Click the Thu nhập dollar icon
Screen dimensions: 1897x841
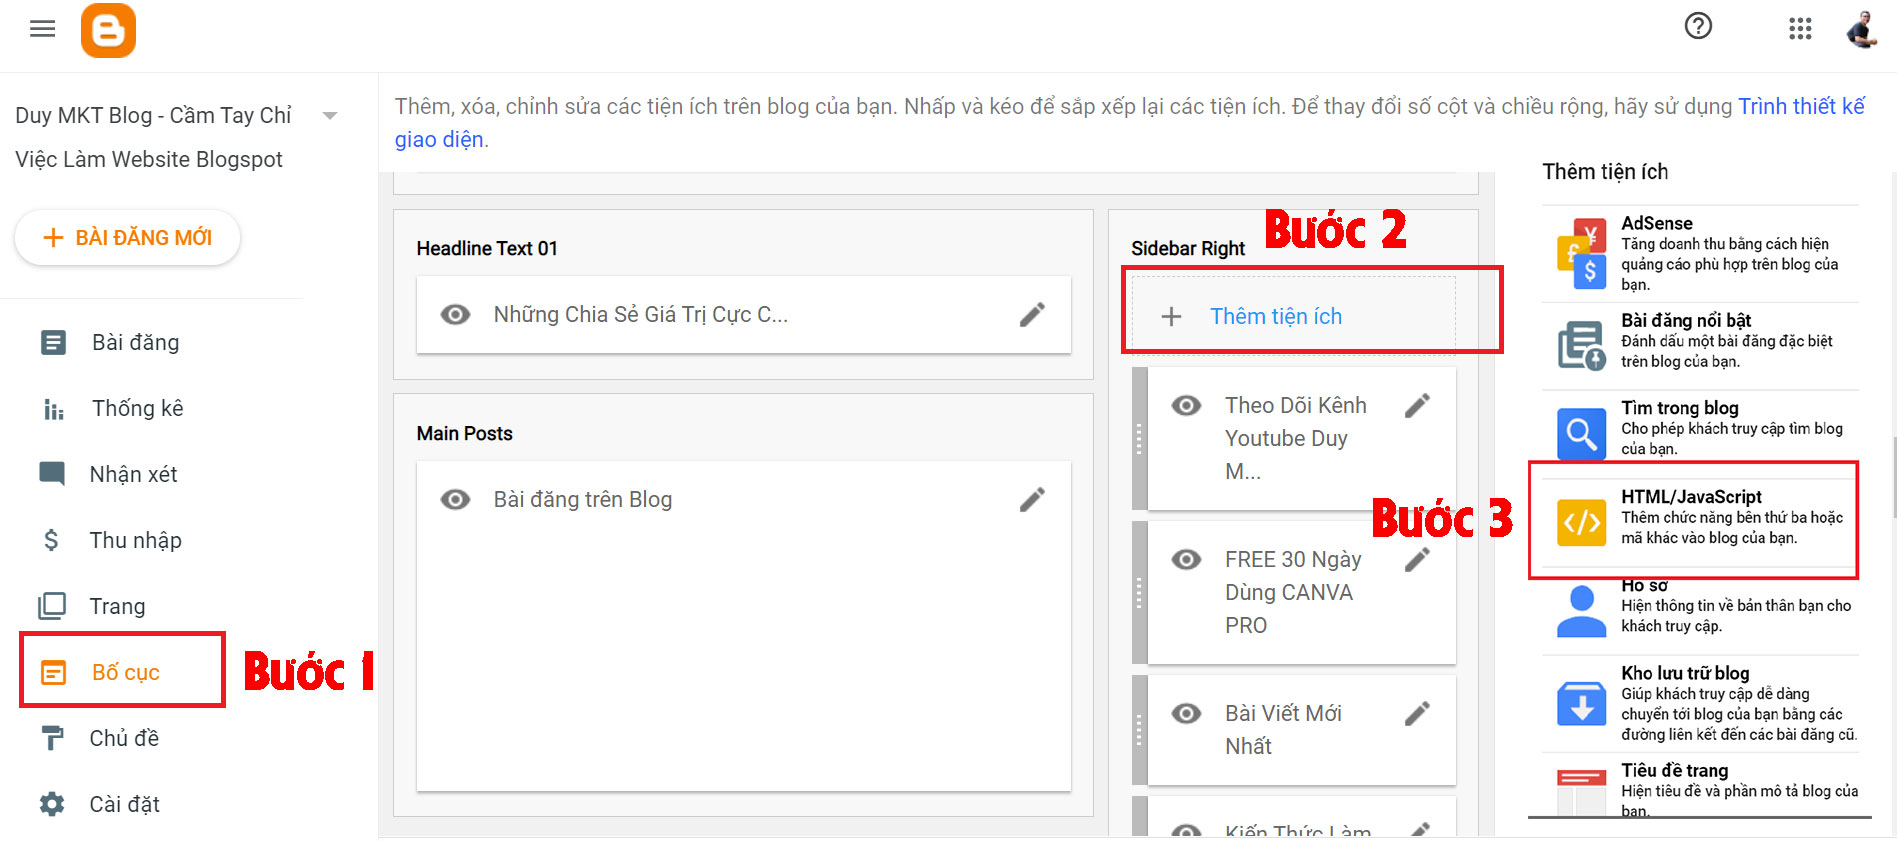pyautogui.click(x=51, y=541)
